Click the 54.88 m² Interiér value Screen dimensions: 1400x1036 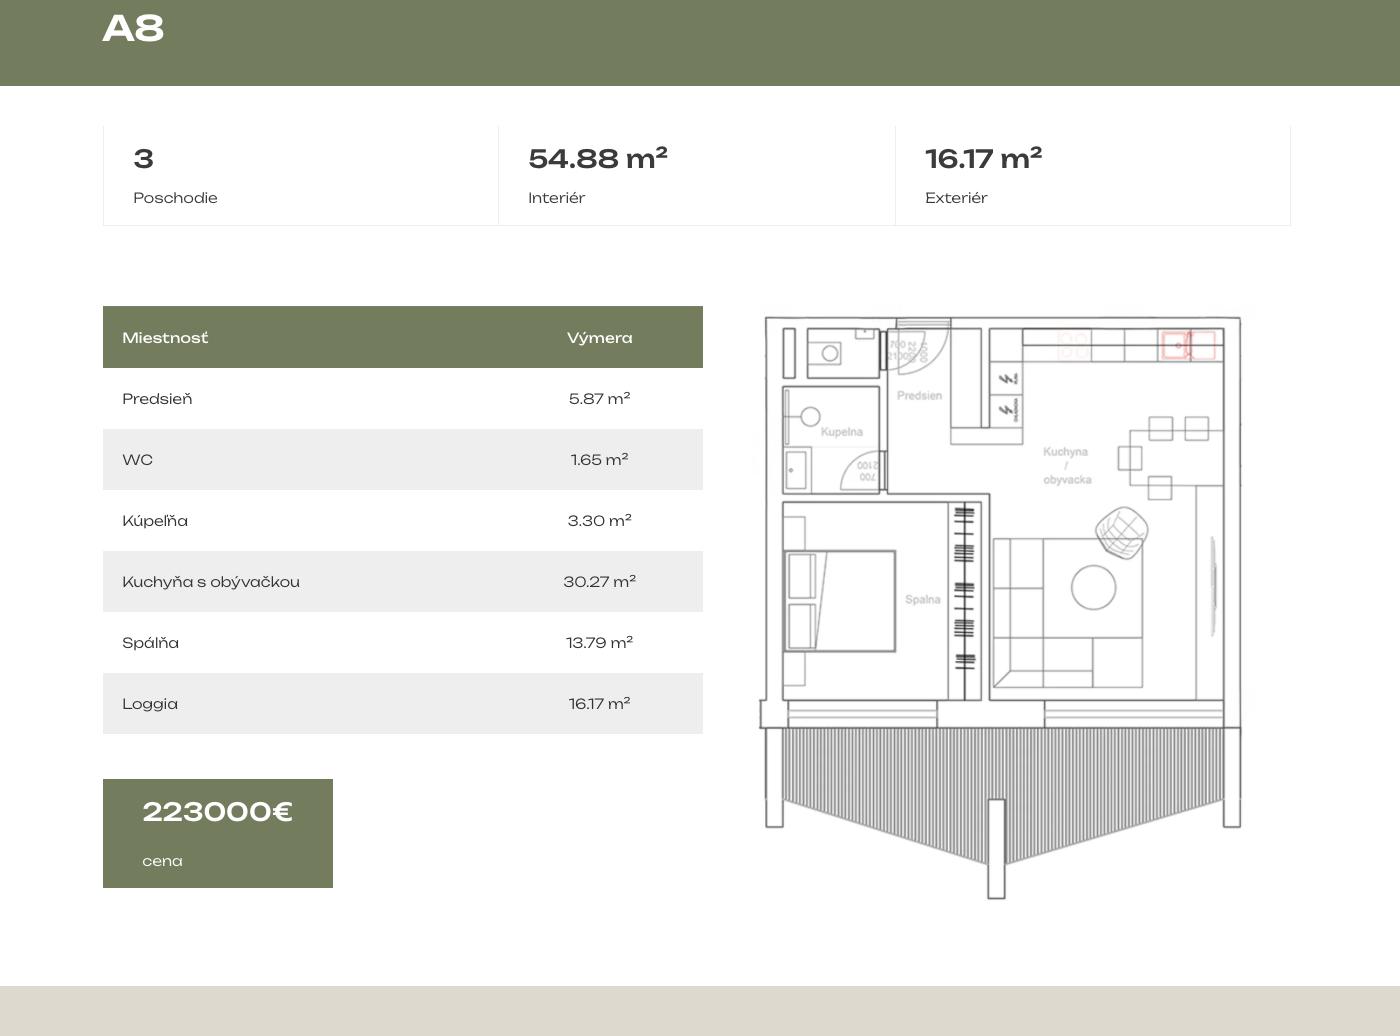(x=597, y=158)
